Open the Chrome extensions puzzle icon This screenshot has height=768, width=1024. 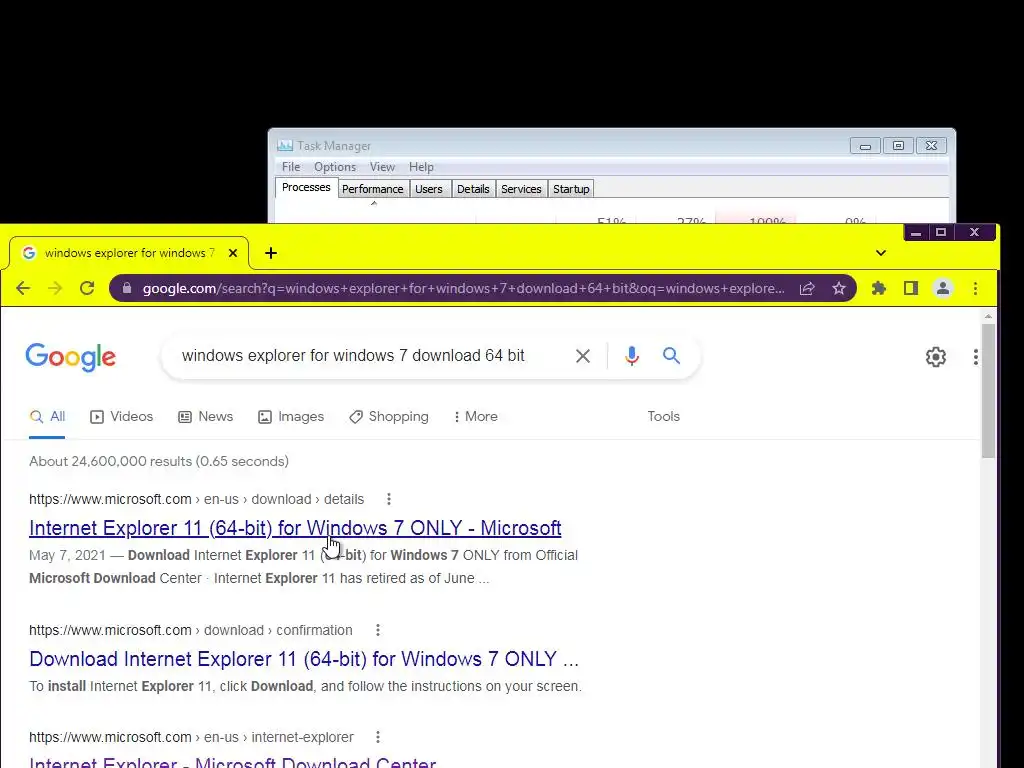pyautogui.click(x=879, y=288)
